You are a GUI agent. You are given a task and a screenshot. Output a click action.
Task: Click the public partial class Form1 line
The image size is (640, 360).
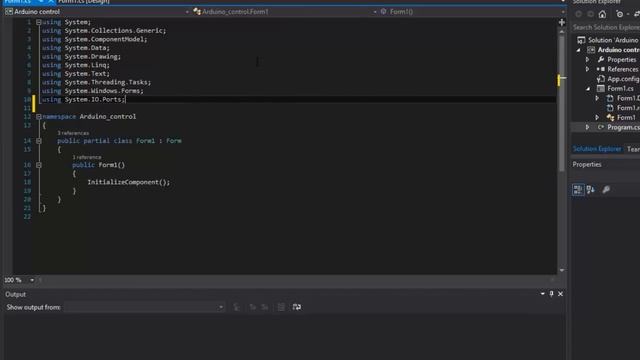pos(119,141)
